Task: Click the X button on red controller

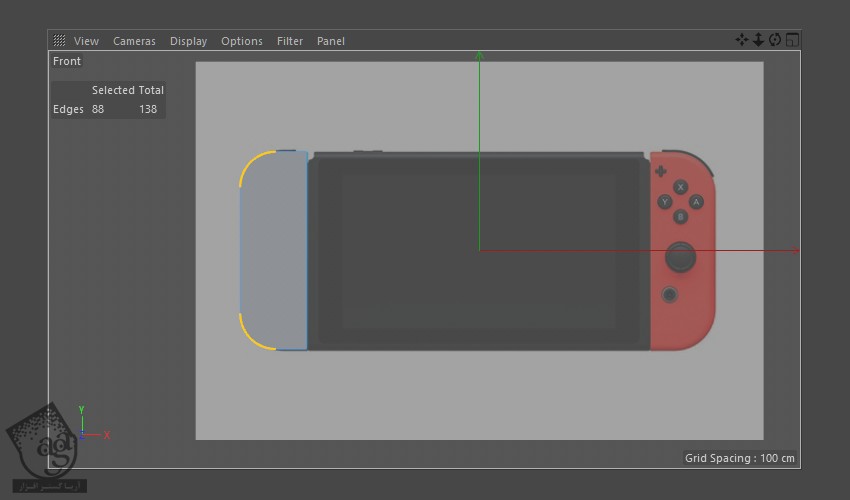Action: [680, 187]
